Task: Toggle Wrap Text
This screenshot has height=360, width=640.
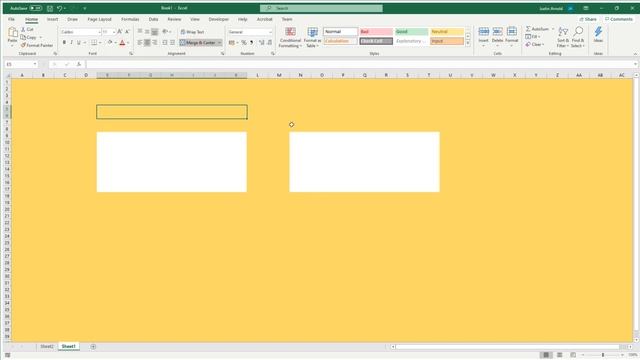Action: point(192,32)
